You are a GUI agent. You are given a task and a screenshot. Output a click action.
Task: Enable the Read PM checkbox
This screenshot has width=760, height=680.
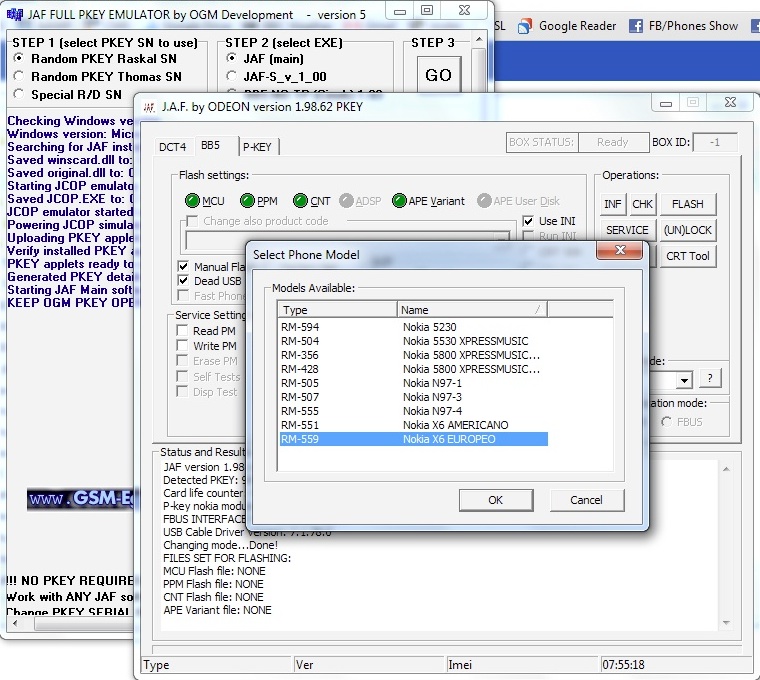click(x=182, y=331)
